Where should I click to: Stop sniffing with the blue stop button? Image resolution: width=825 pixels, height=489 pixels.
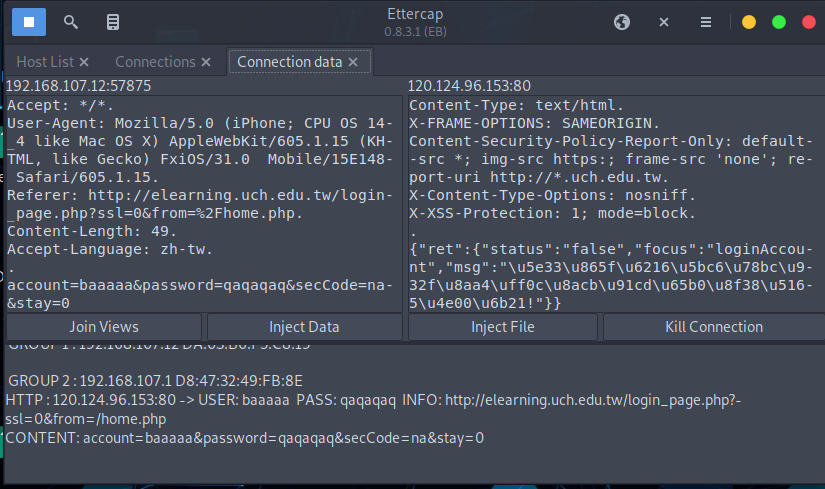[29, 22]
